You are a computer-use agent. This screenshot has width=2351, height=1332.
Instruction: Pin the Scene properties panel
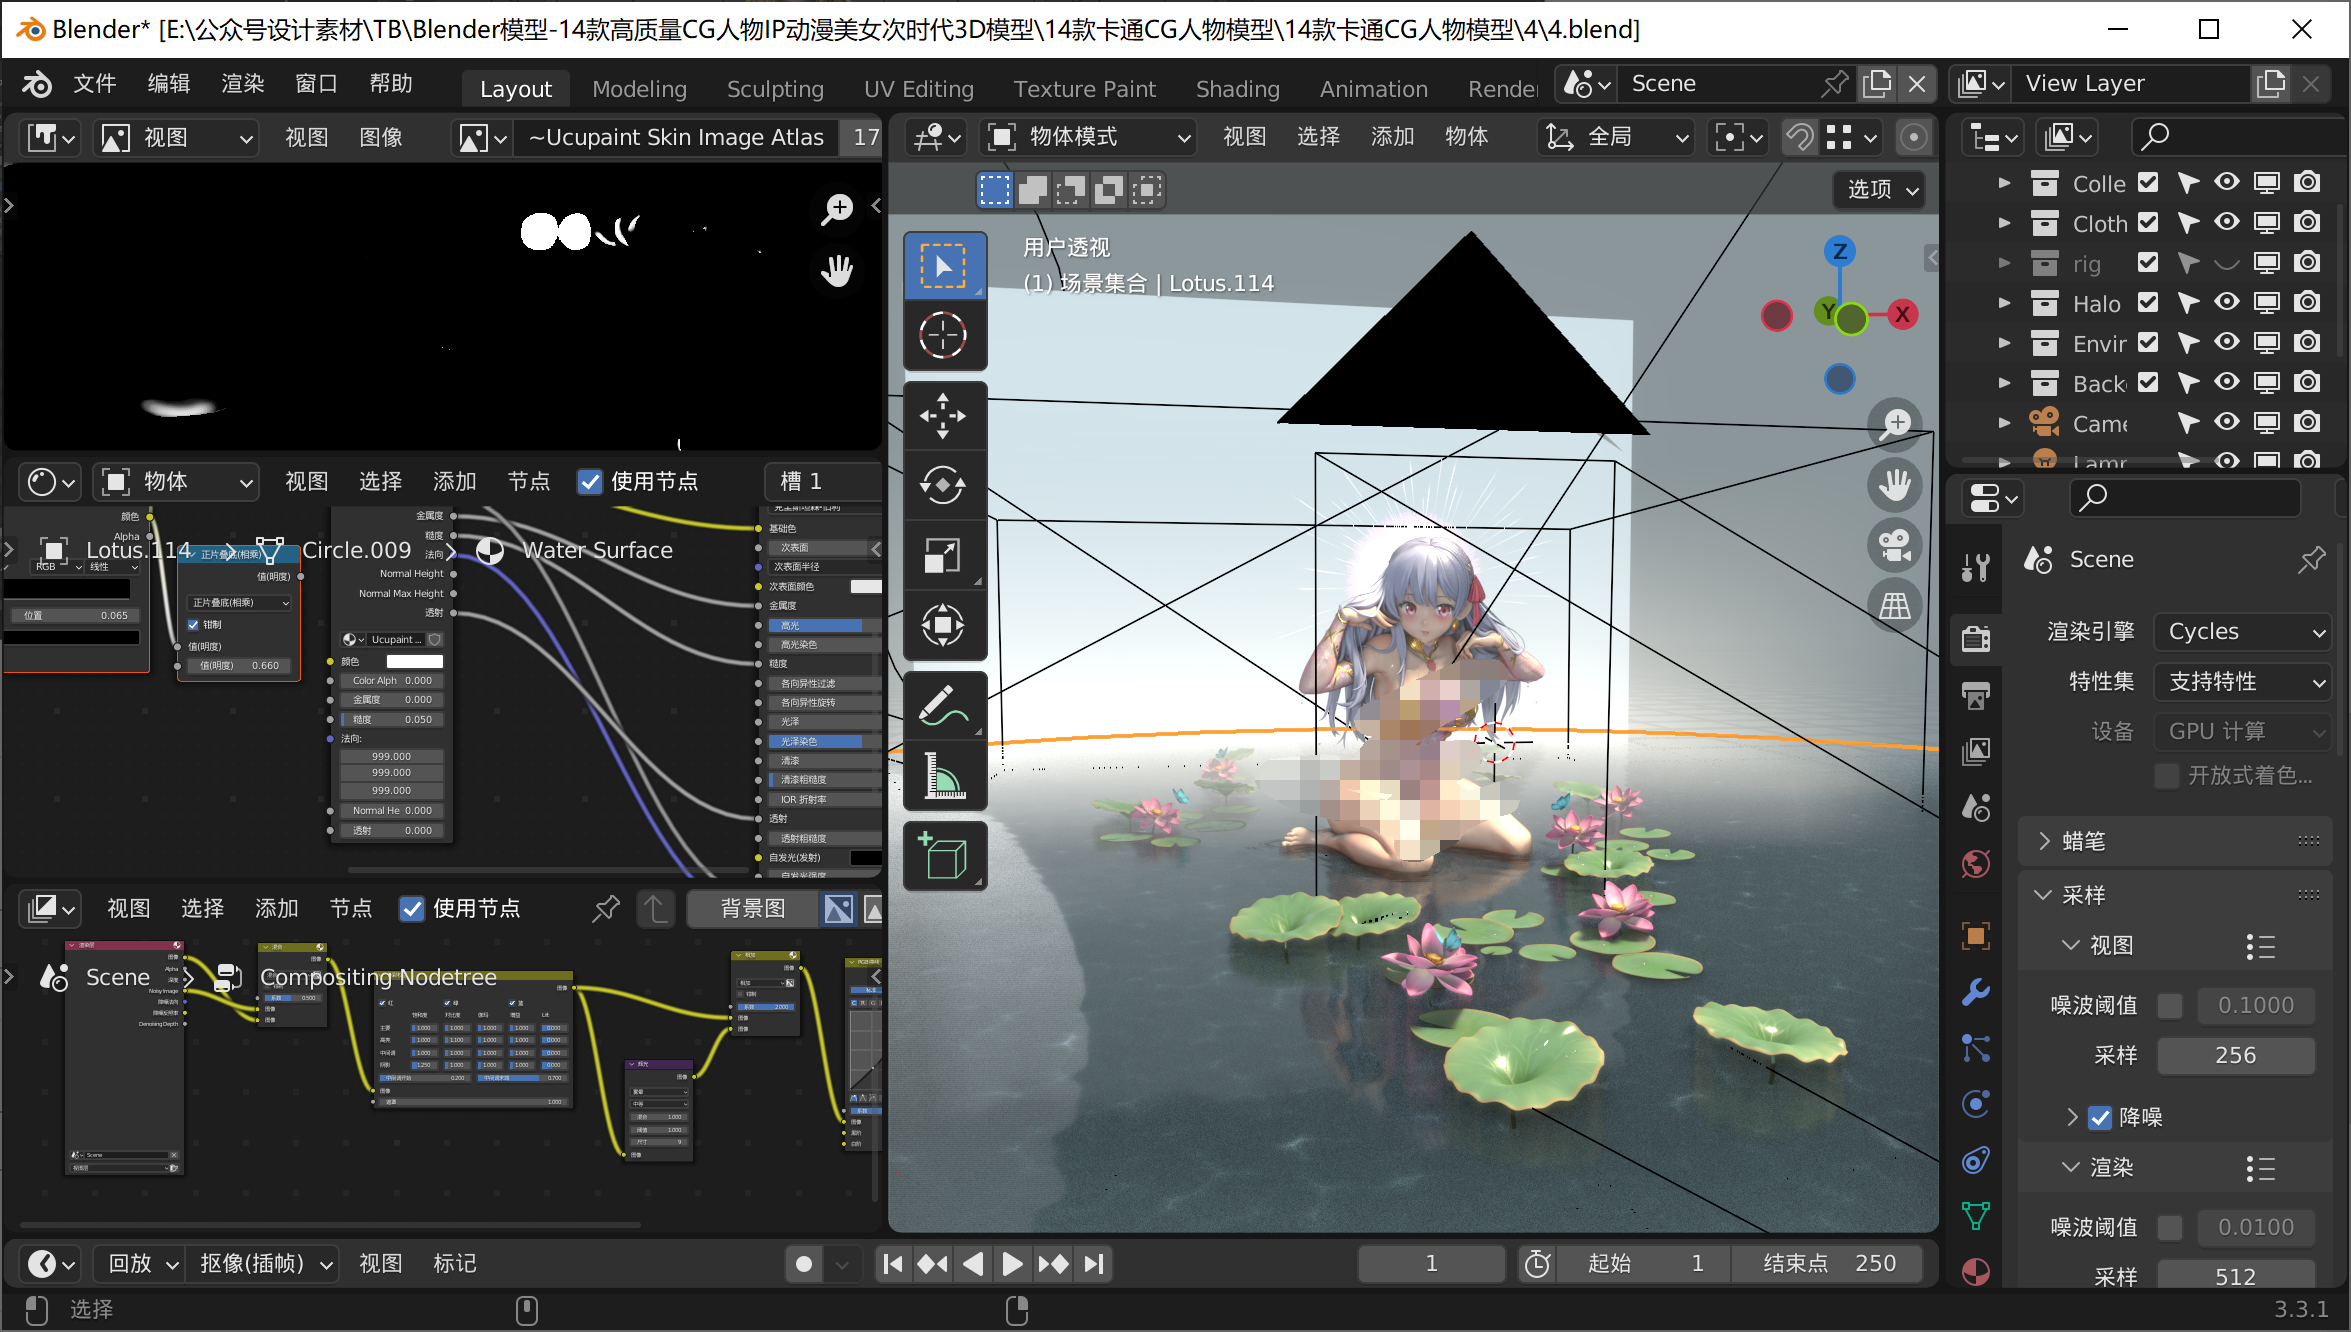(x=2311, y=560)
